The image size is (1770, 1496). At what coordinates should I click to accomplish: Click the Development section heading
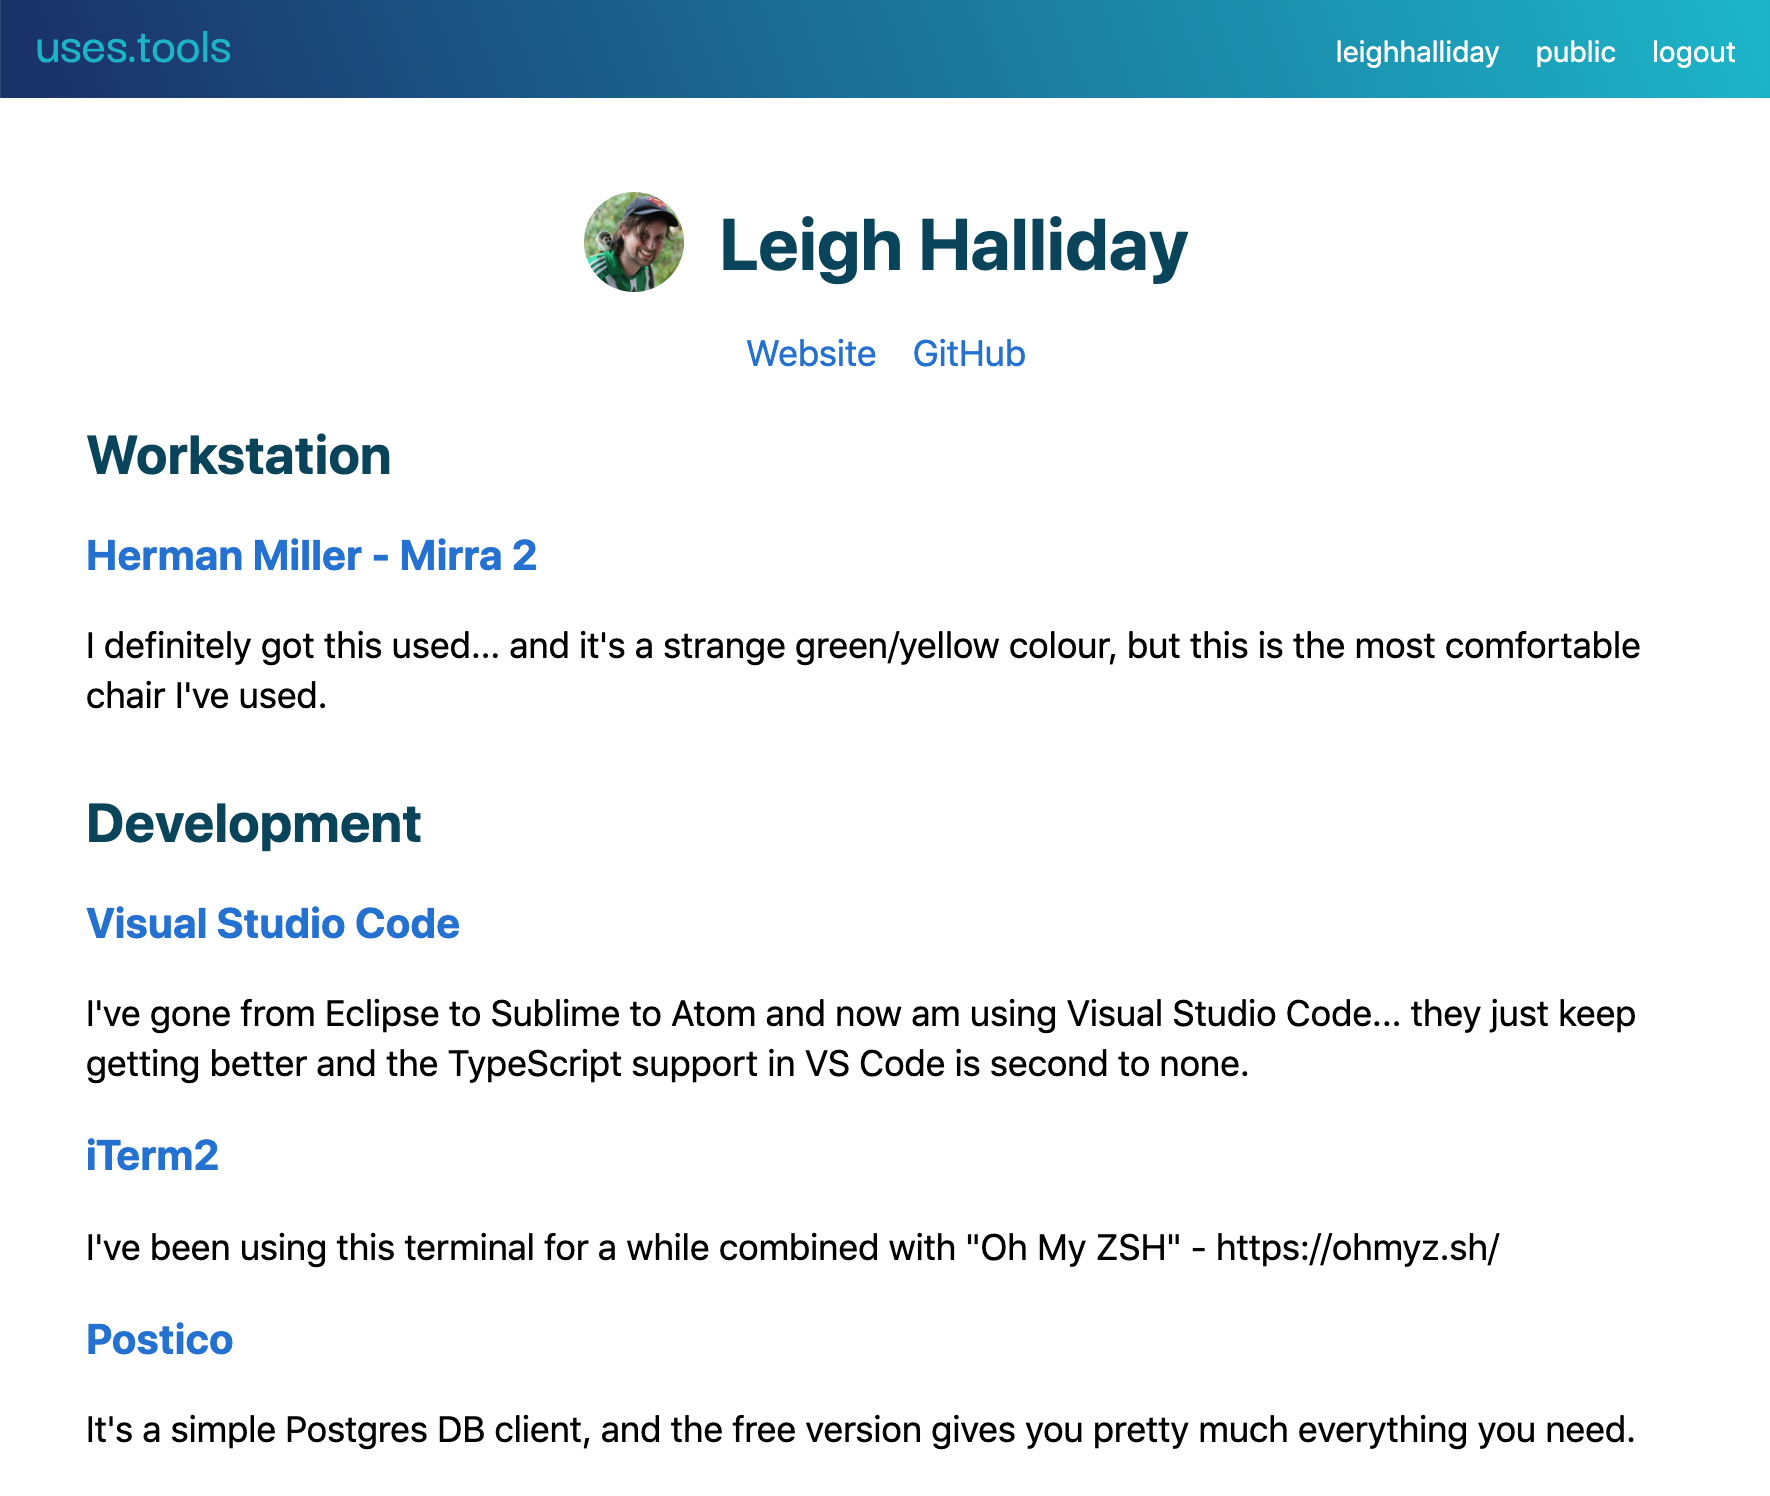point(253,824)
